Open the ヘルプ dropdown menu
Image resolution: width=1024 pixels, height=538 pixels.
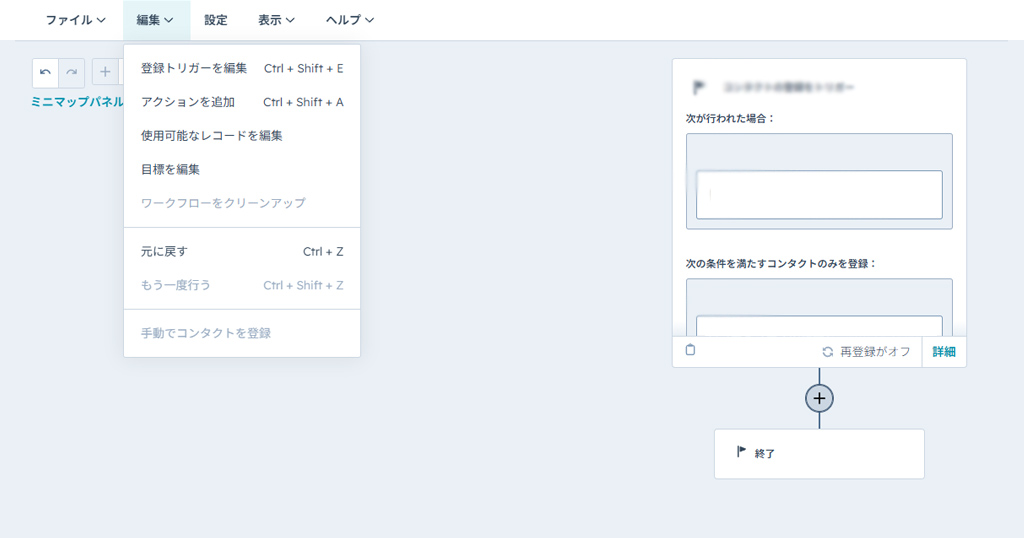(x=350, y=20)
